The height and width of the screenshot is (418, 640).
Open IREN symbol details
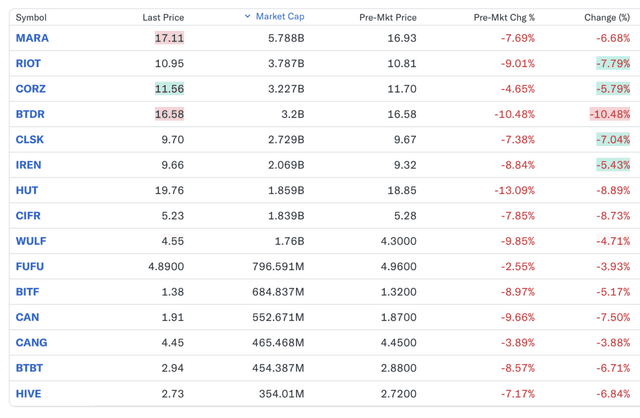coord(29,165)
